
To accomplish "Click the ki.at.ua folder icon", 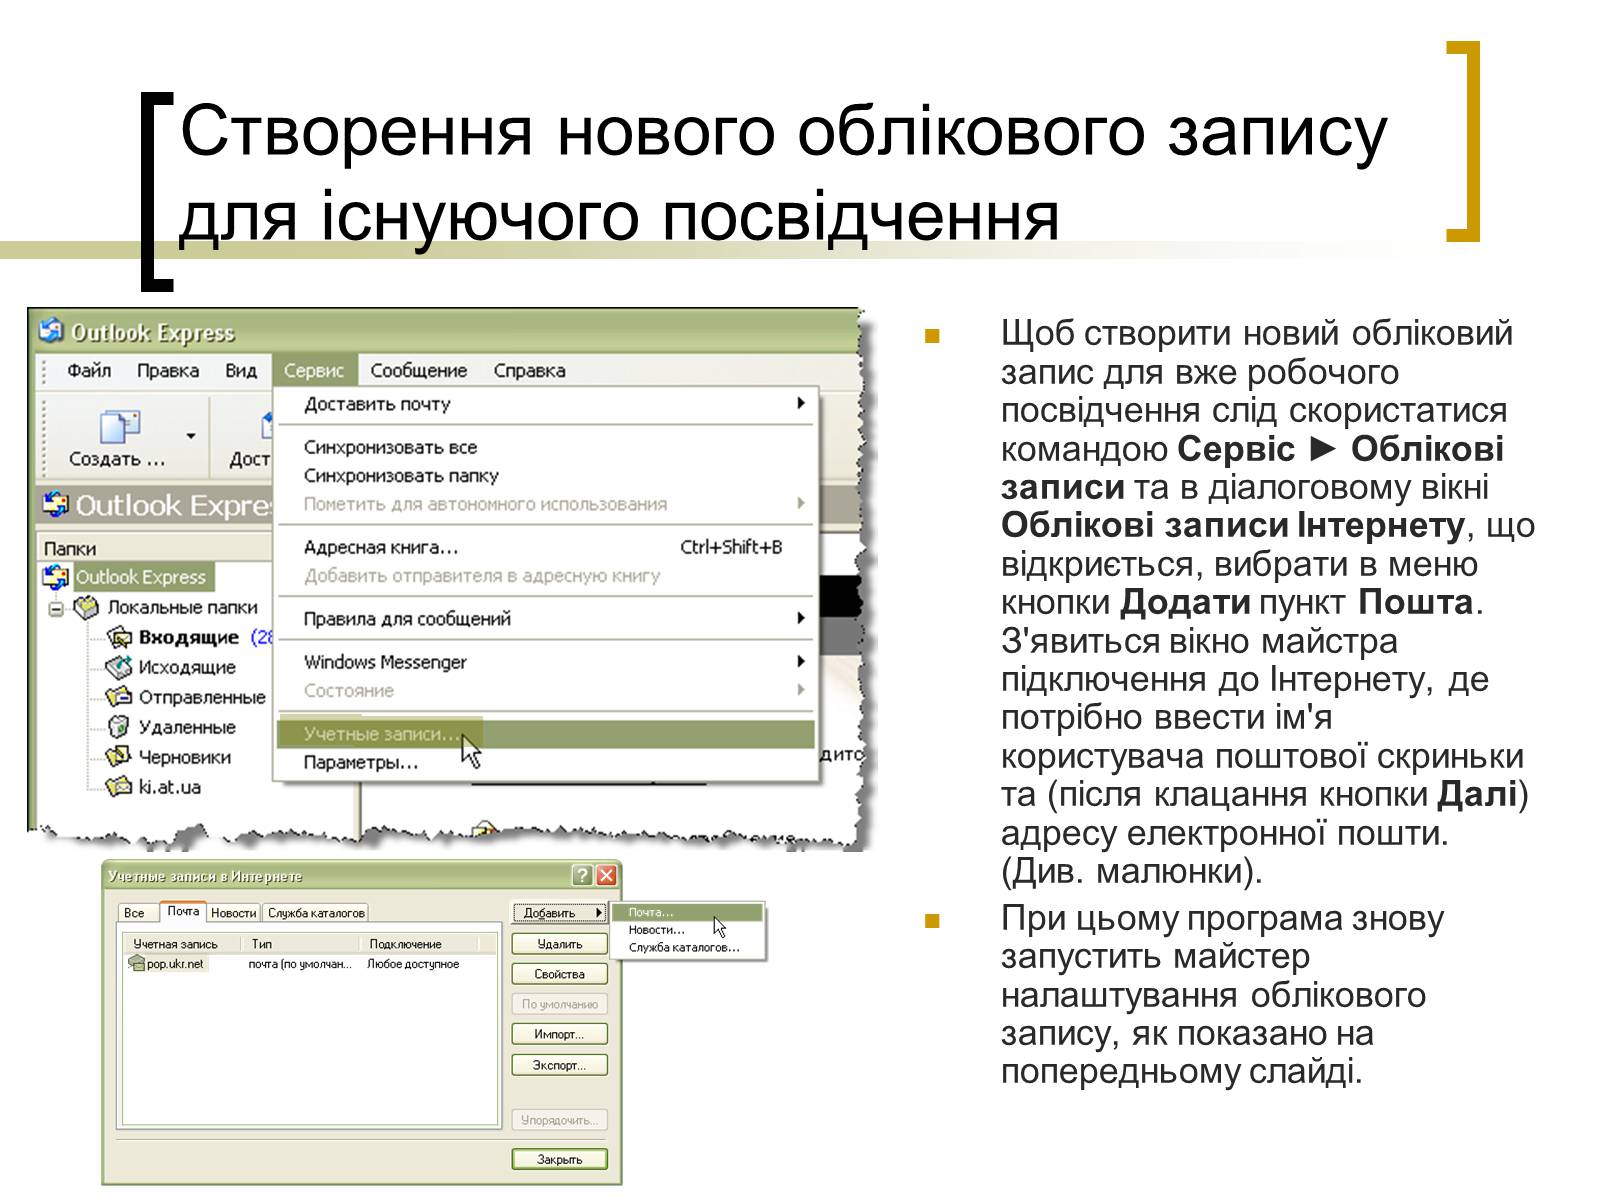I will 119,786.
